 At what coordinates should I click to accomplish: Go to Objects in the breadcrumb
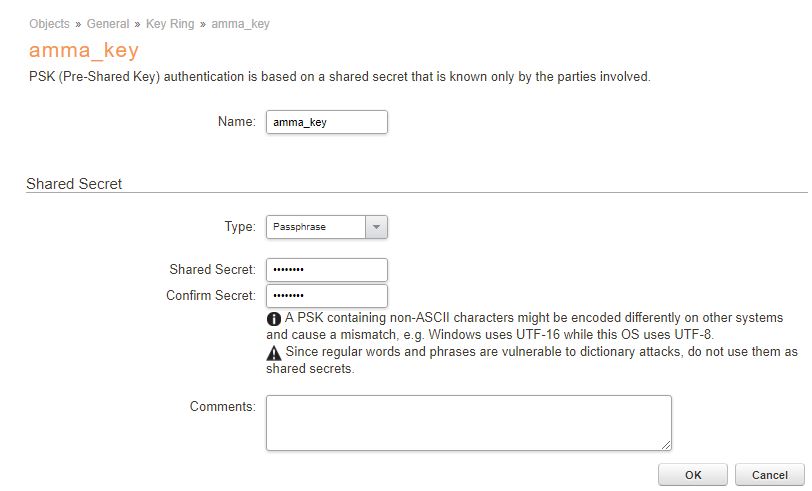point(50,24)
